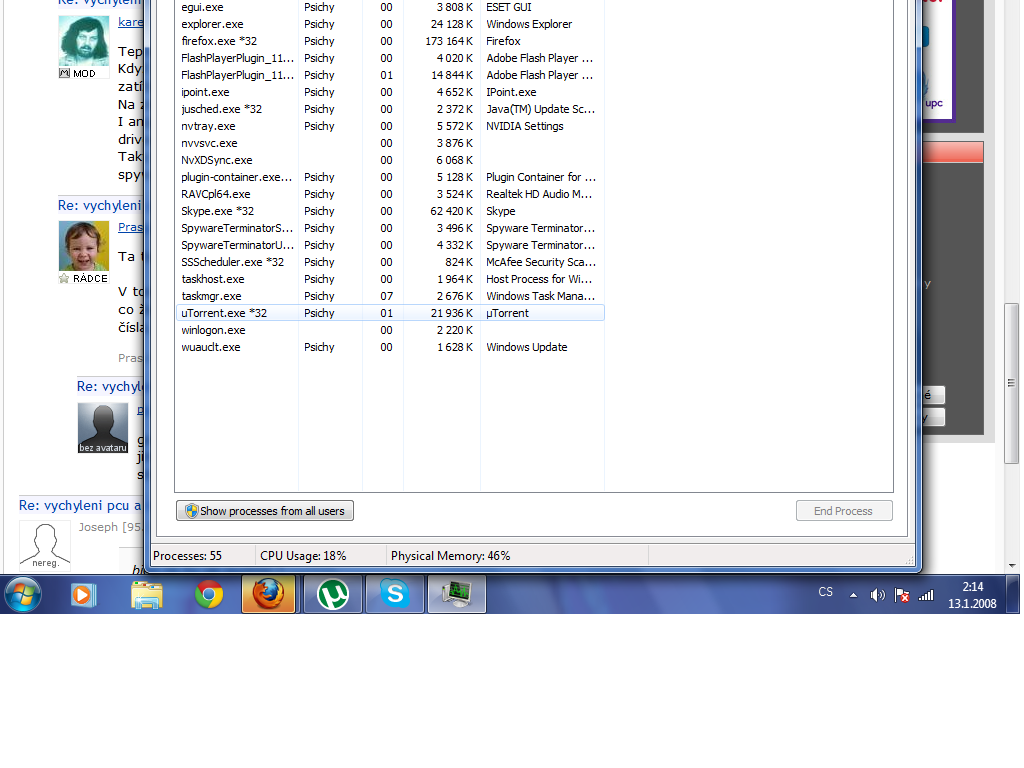
Task: Click the End Process button
Action: click(x=844, y=511)
